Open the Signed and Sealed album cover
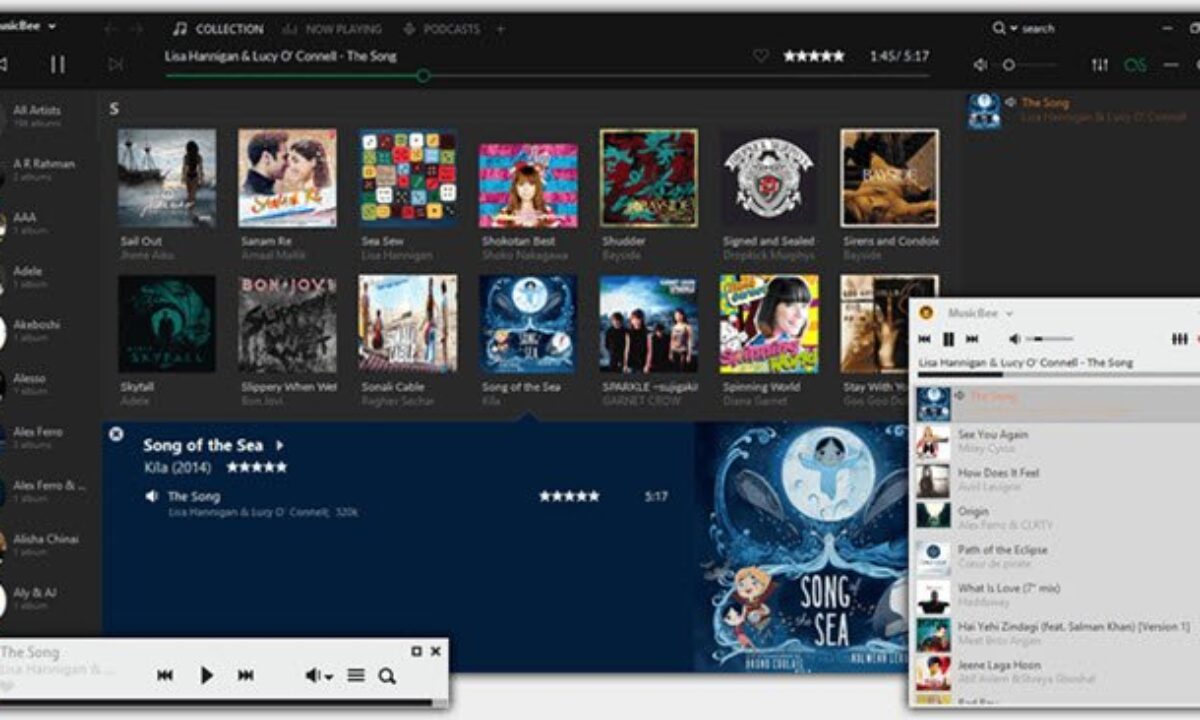Image resolution: width=1200 pixels, height=720 pixels. [x=769, y=178]
